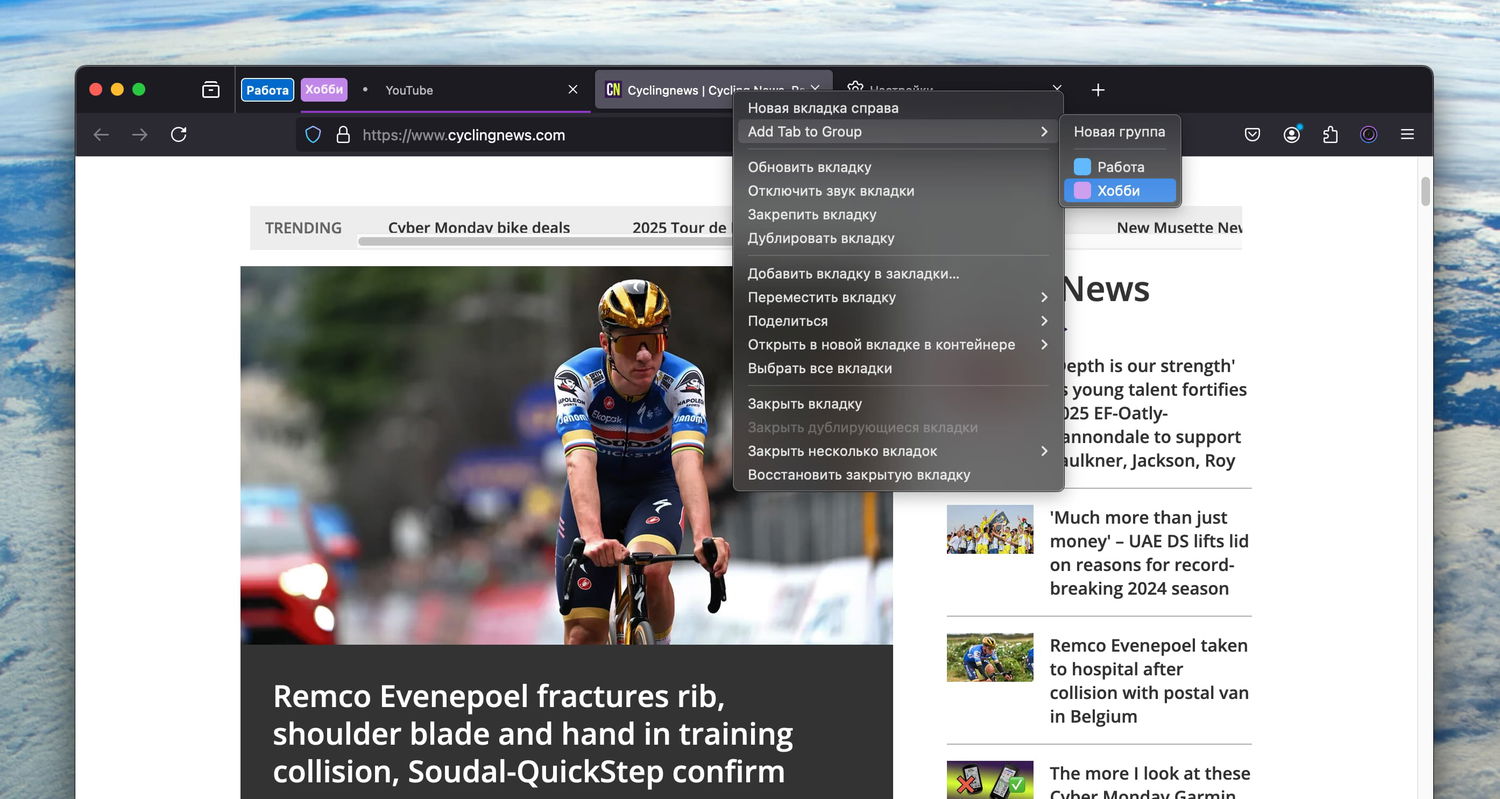Viewport: 1500px width, 799px height.
Task: Click the back navigation arrow
Action: pyautogui.click(x=101, y=134)
